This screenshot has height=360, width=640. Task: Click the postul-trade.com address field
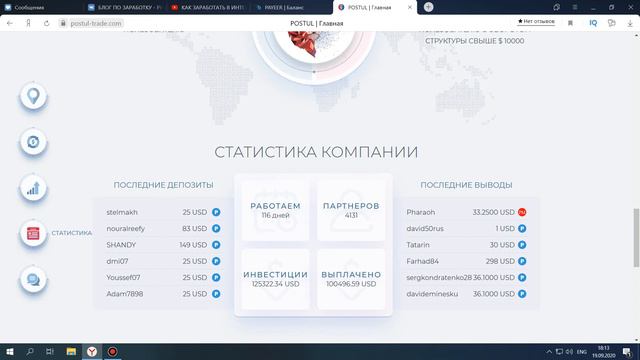click(x=96, y=24)
